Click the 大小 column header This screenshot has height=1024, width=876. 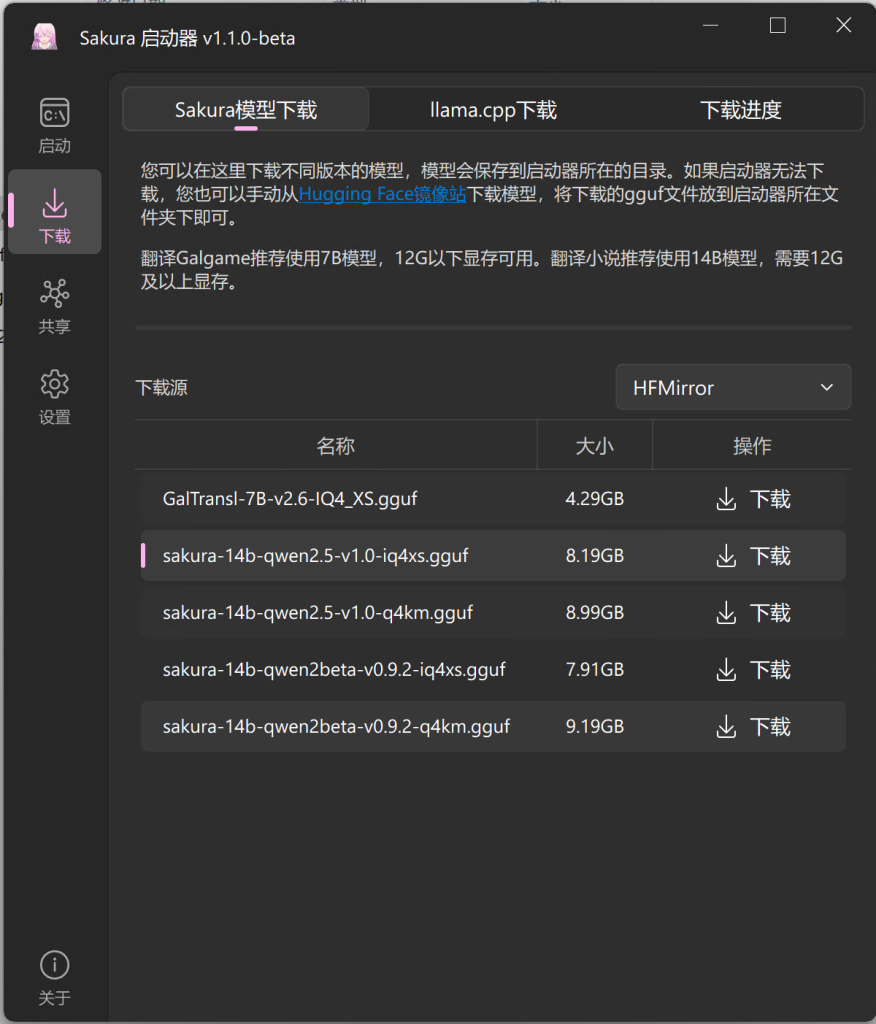[594, 446]
